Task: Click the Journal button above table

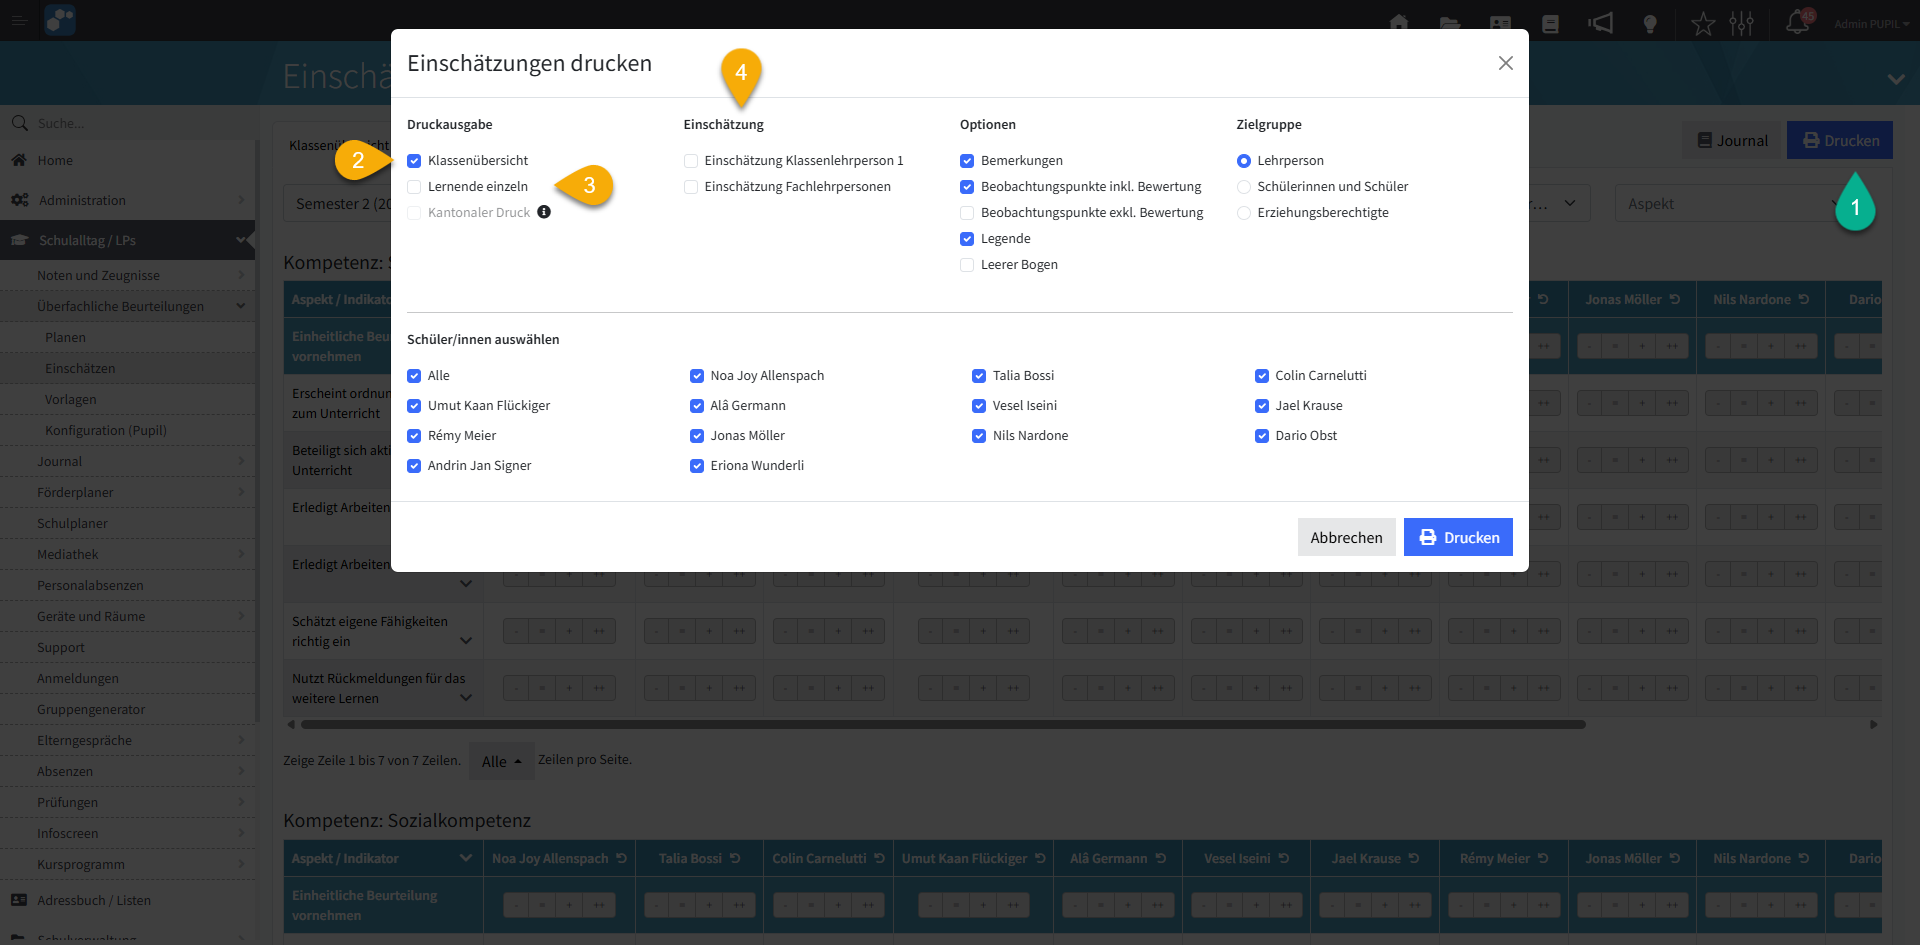Action: [x=1732, y=141]
